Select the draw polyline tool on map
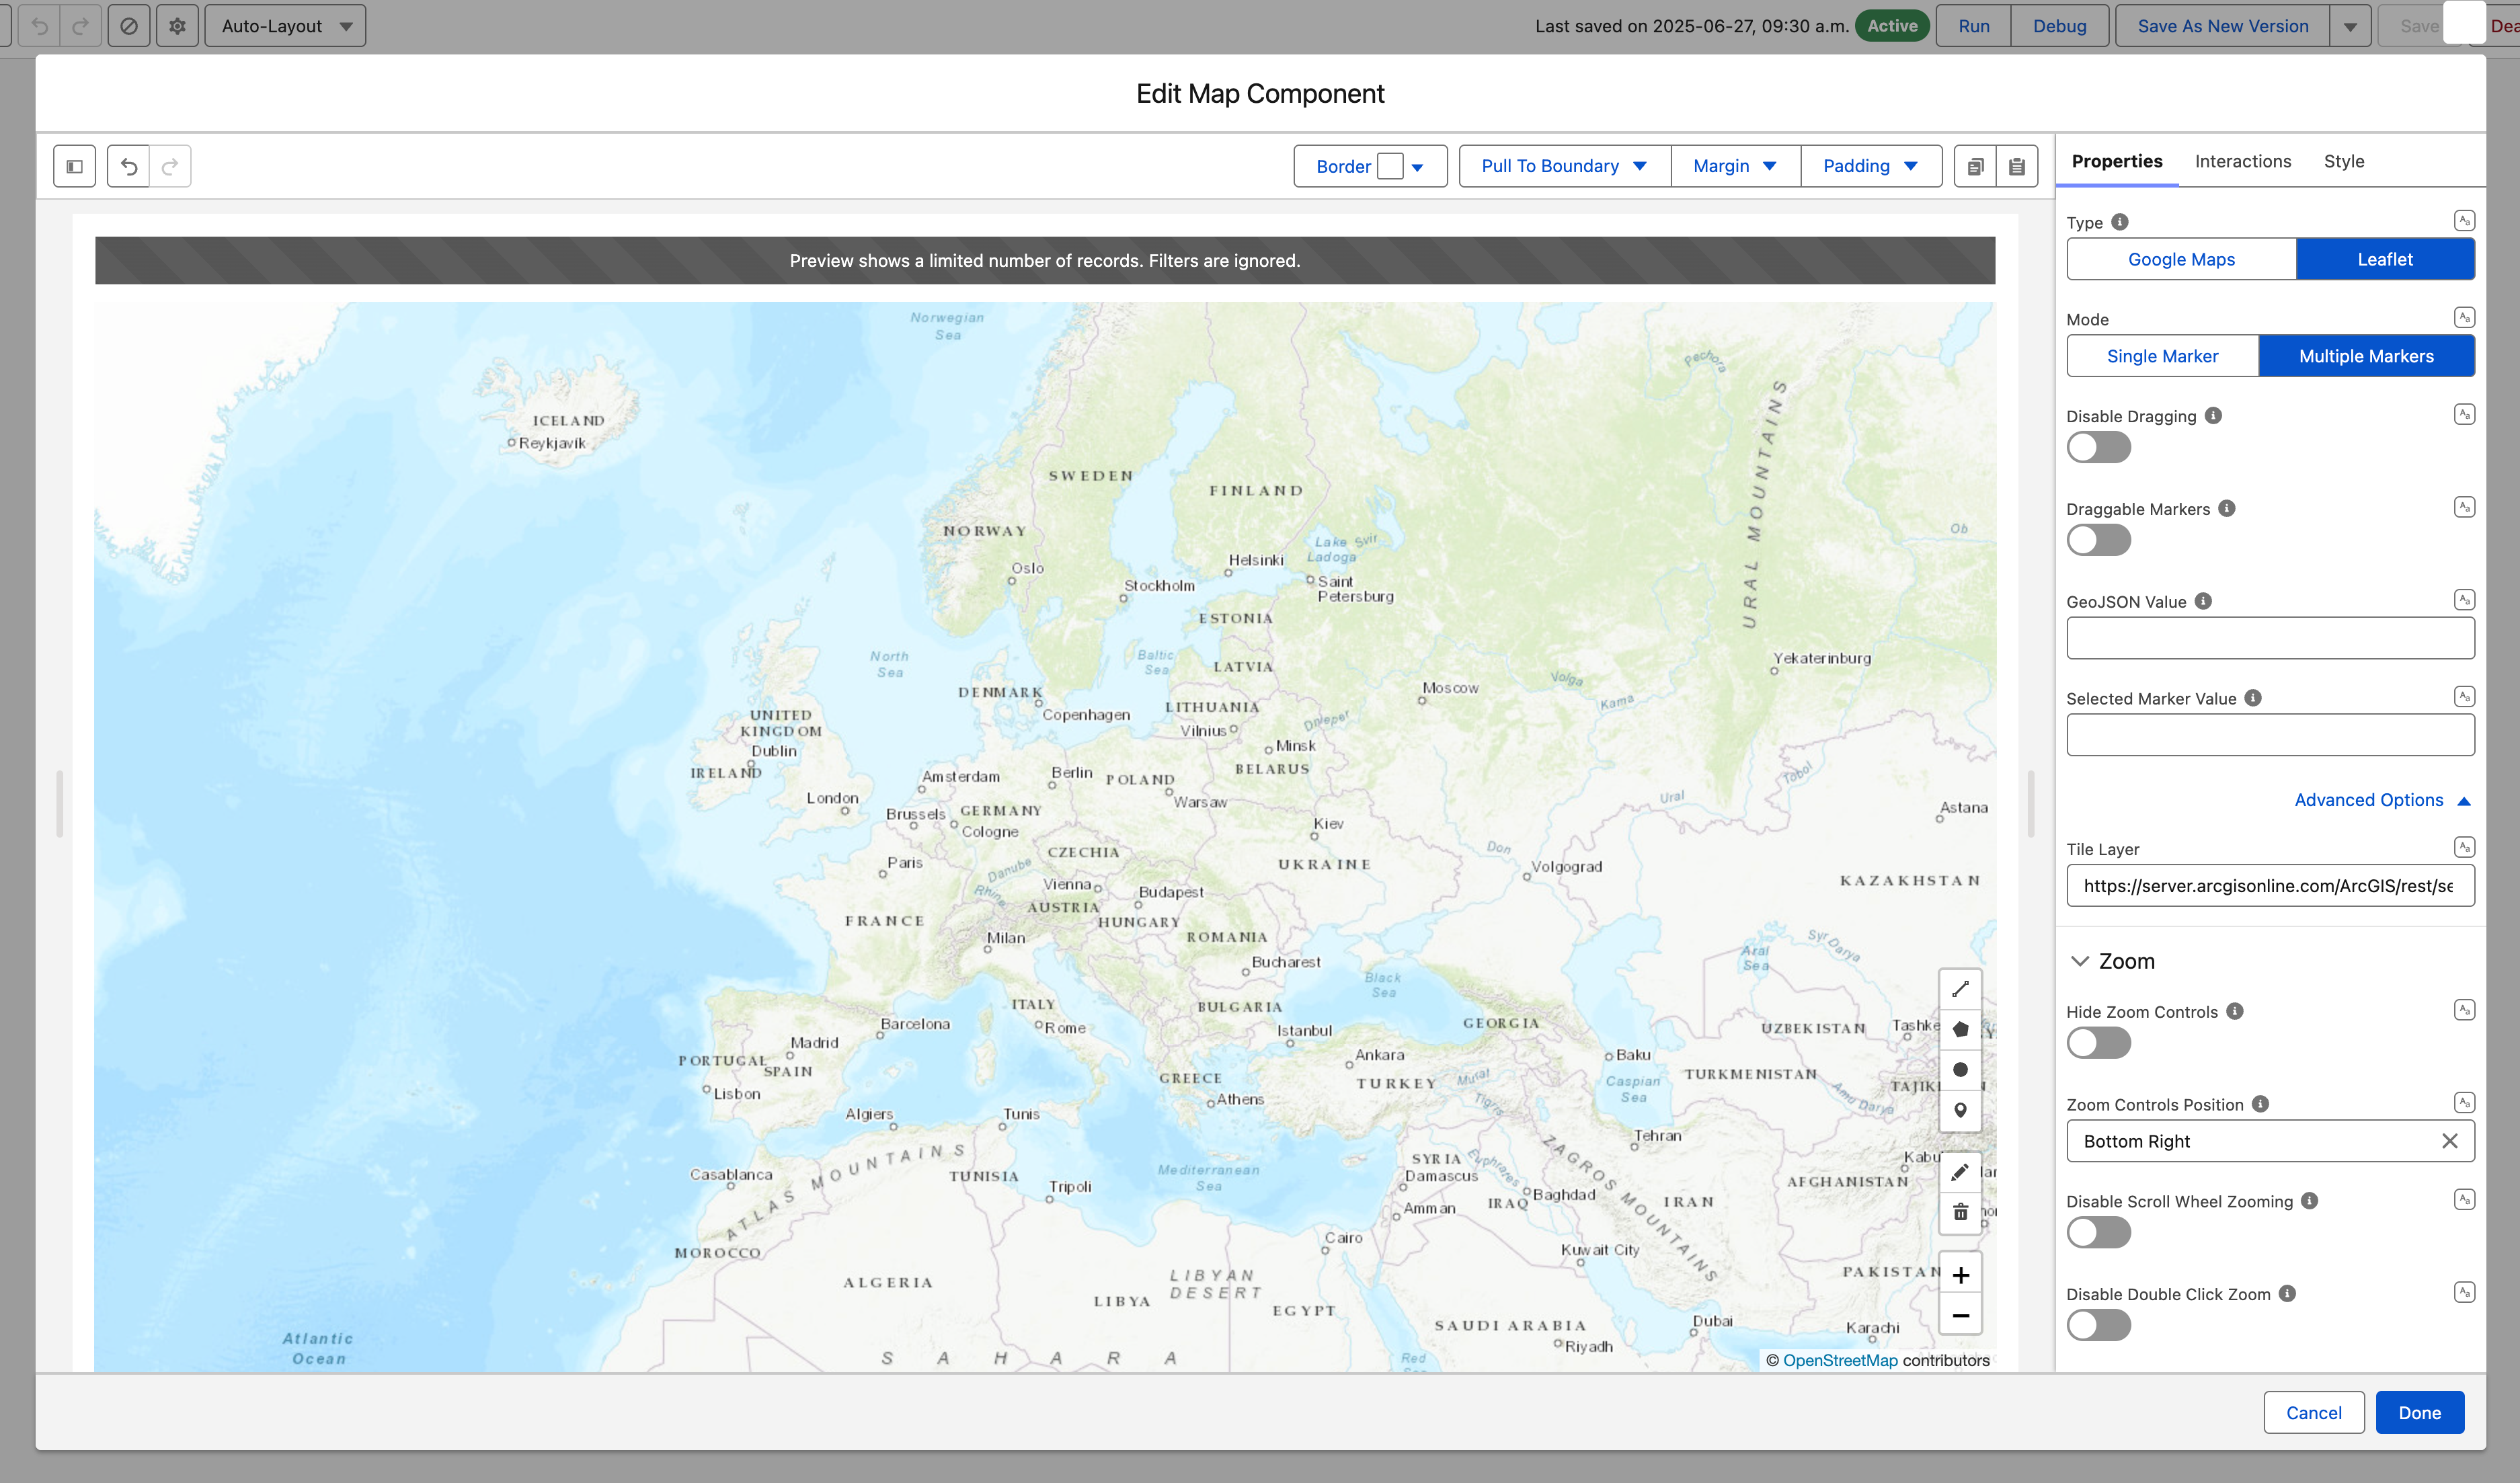This screenshot has height=1483, width=2520. (1960, 989)
